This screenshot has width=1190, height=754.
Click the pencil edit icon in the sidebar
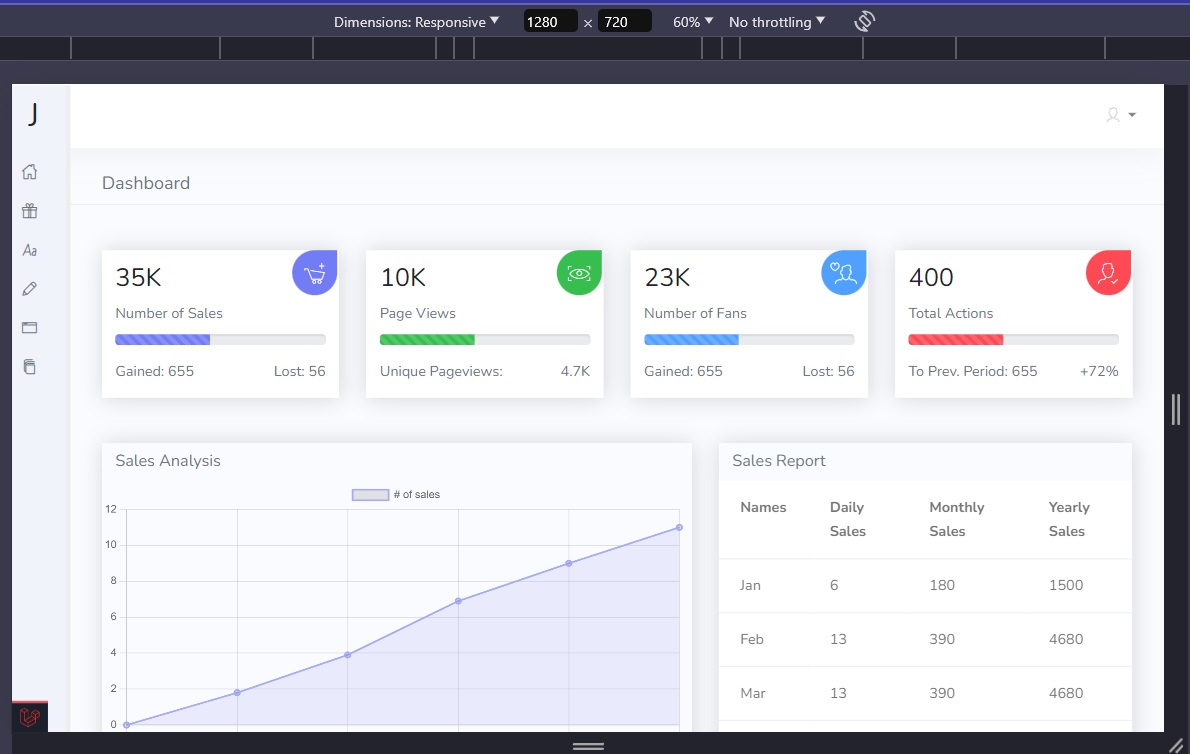[30, 289]
